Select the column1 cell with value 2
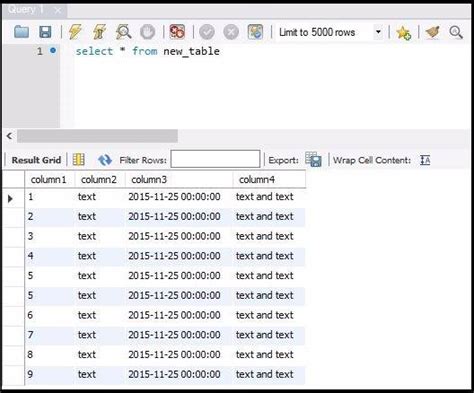 pos(50,216)
